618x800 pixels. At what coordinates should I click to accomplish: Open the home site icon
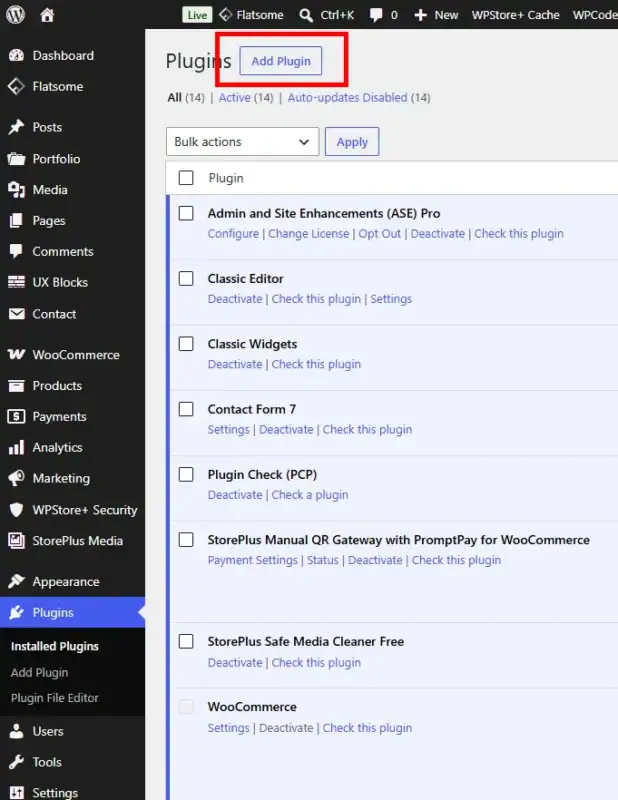coord(47,15)
